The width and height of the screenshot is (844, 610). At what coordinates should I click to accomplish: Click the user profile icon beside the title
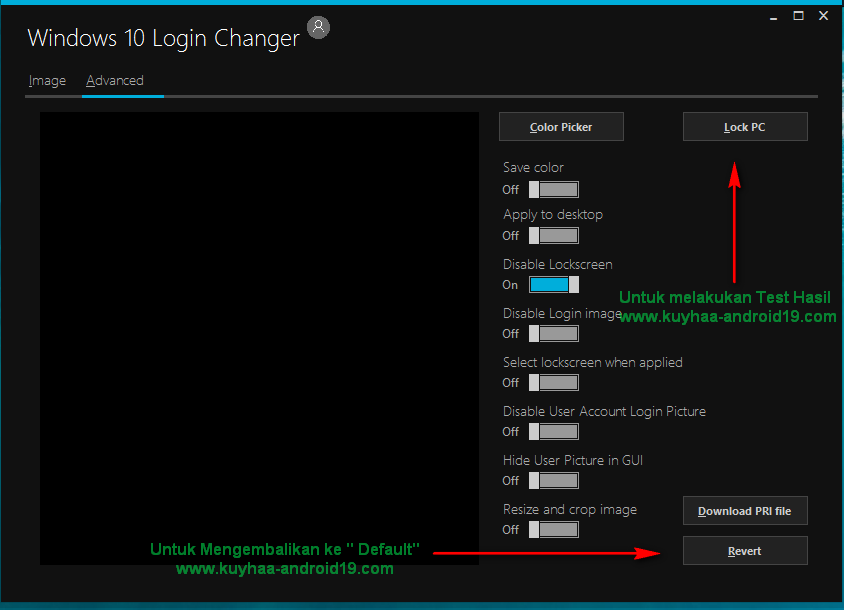pos(318,27)
